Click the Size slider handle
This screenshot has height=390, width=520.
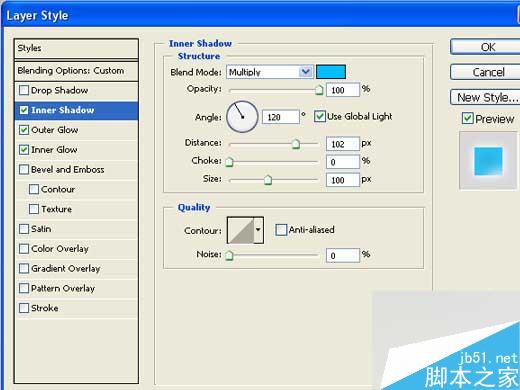point(268,180)
